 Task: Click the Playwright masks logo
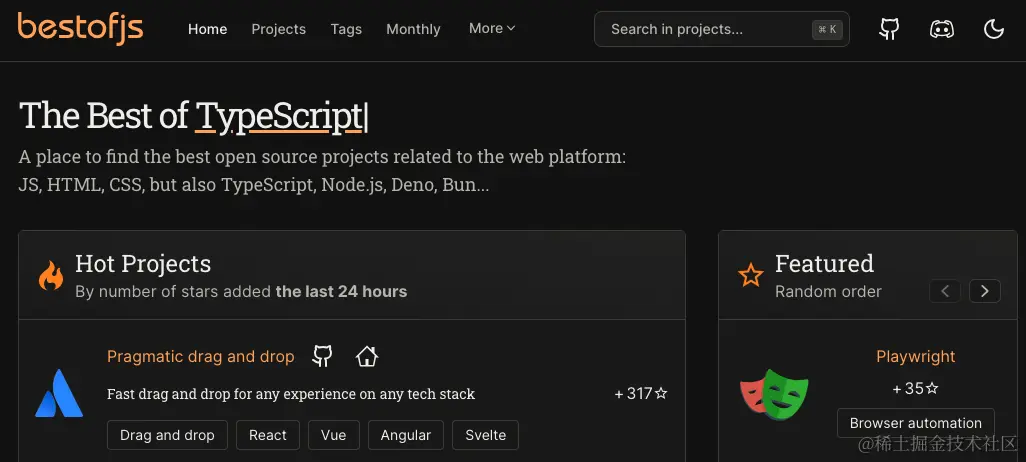(x=774, y=394)
